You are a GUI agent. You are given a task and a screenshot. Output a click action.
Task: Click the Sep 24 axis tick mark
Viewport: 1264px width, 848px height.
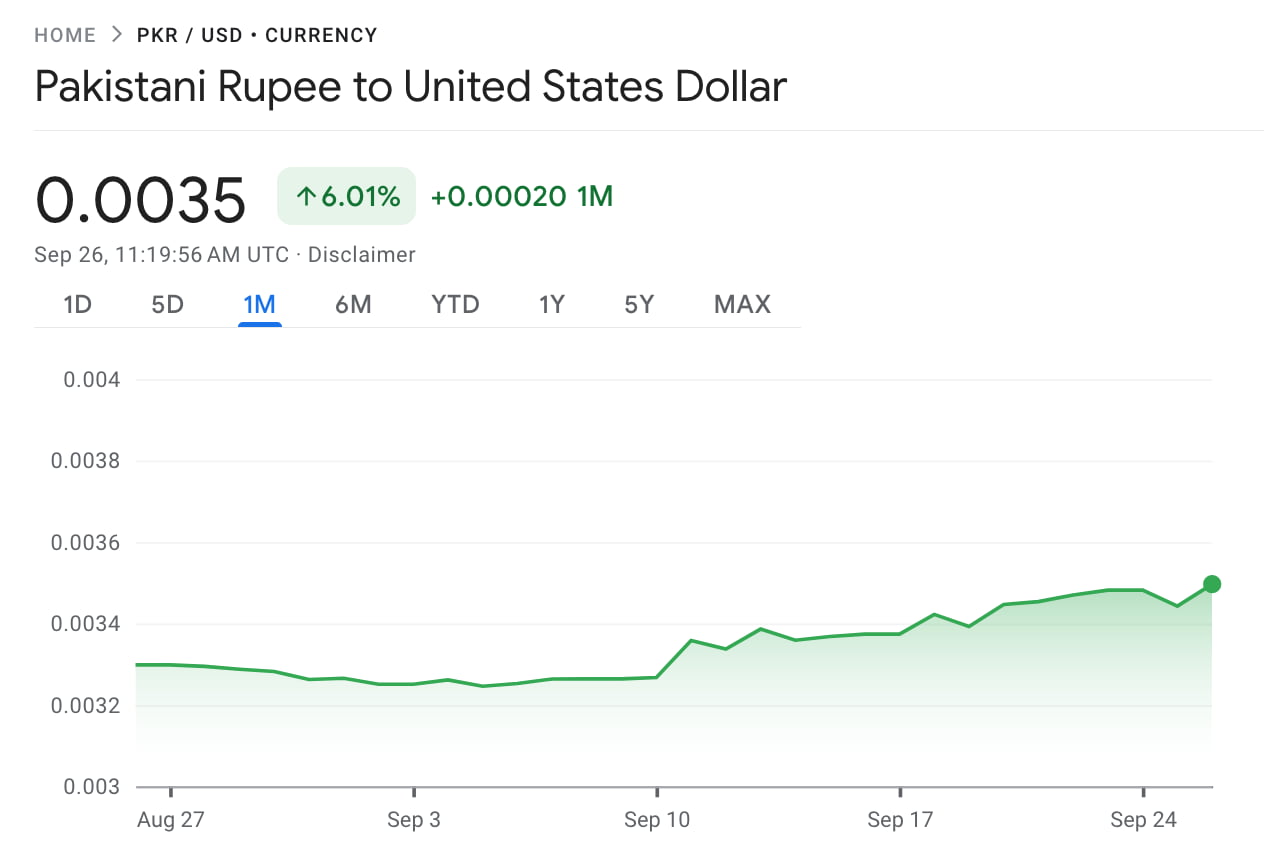[1143, 791]
